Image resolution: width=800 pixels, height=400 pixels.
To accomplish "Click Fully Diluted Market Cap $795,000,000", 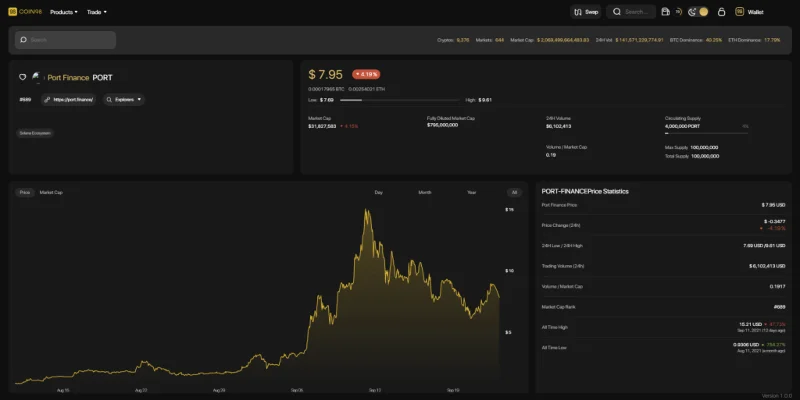I will 442,125.
